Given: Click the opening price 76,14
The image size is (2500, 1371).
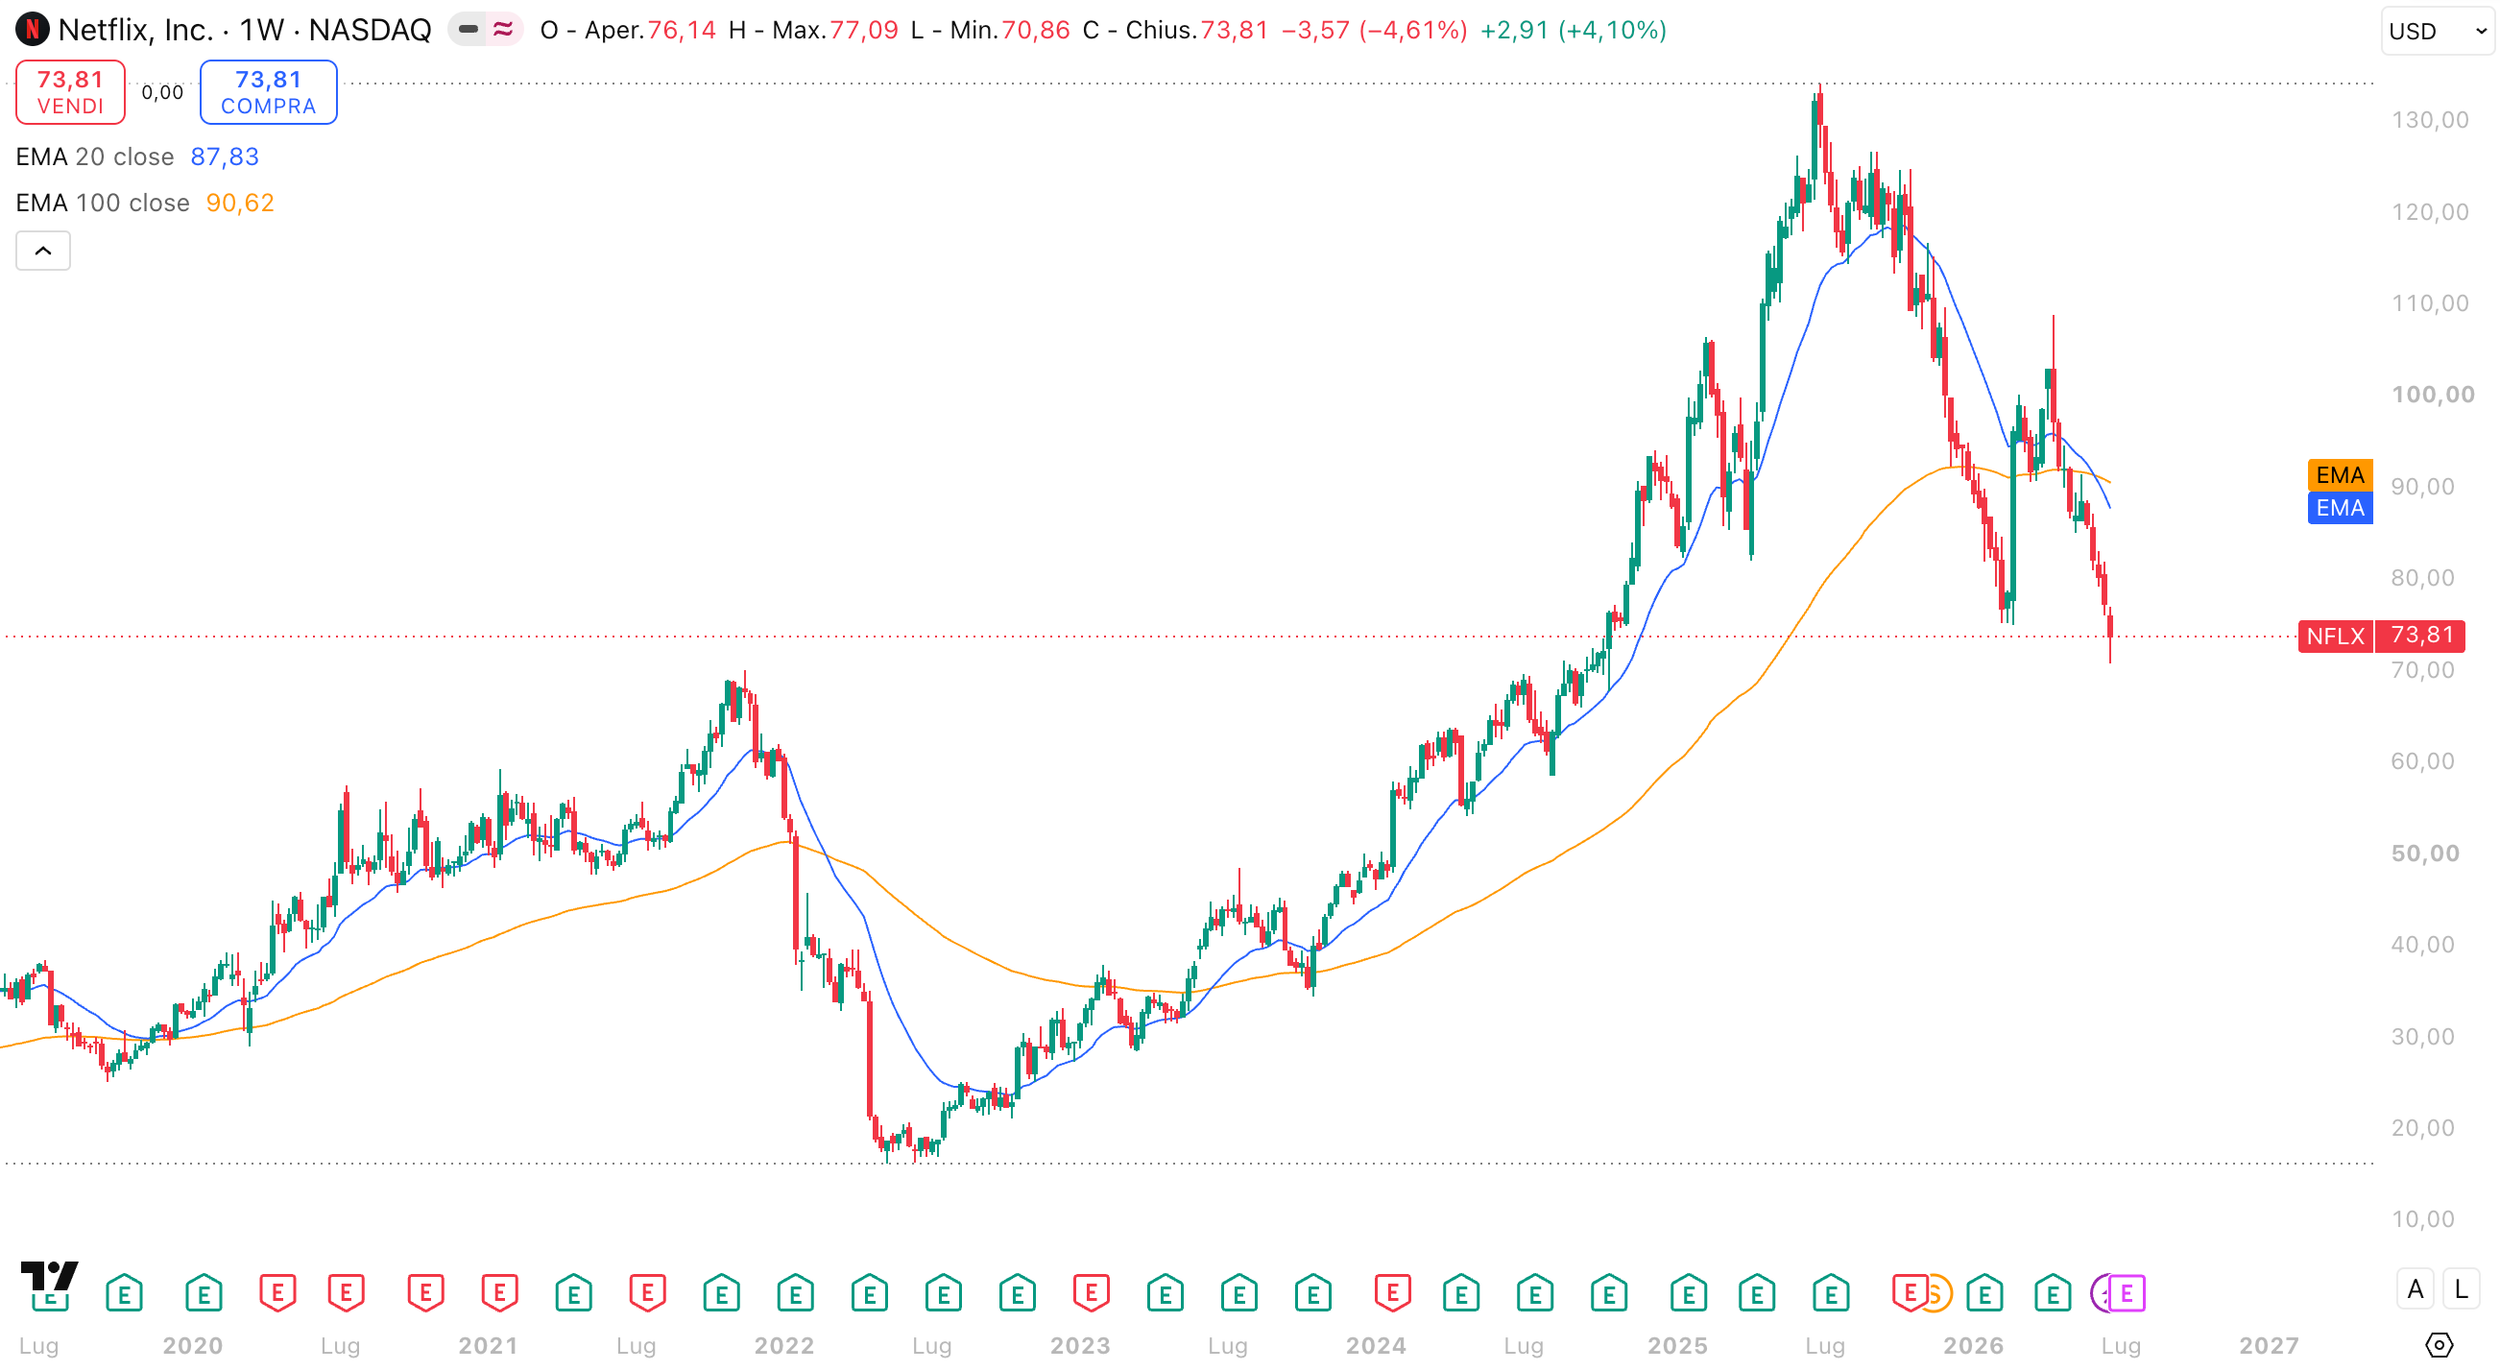Looking at the screenshot, I should click(682, 30).
